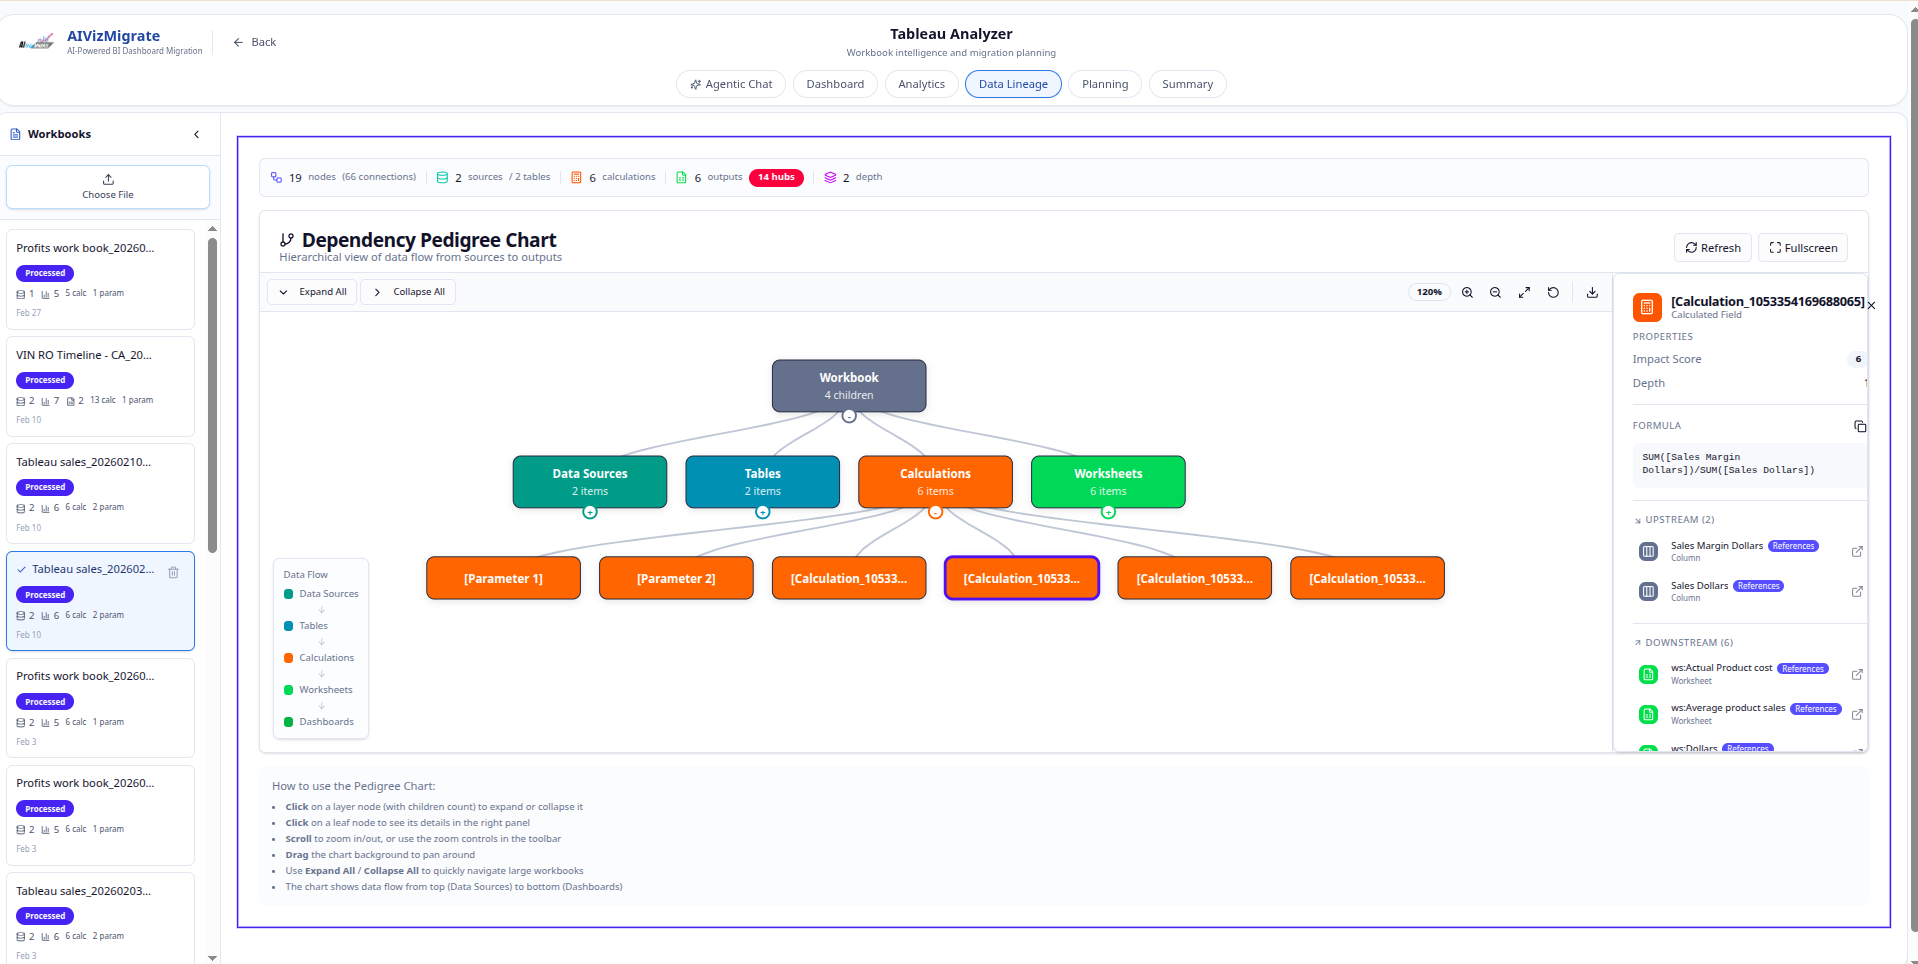Screen dimensions: 1918x964
Task: Click the Workbooks document icon
Action: (15, 134)
